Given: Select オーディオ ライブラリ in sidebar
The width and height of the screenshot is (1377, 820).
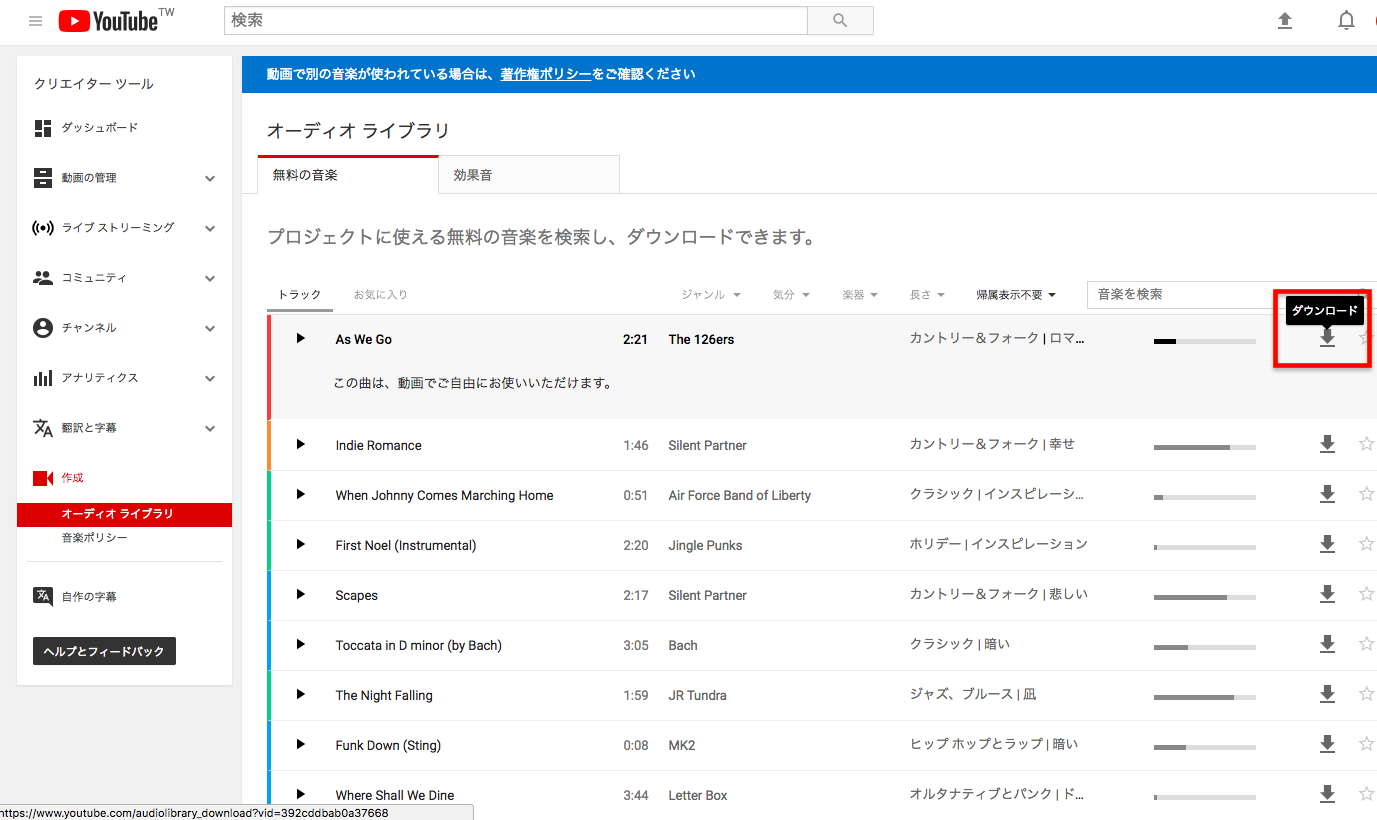Looking at the screenshot, I should coord(124,514).
